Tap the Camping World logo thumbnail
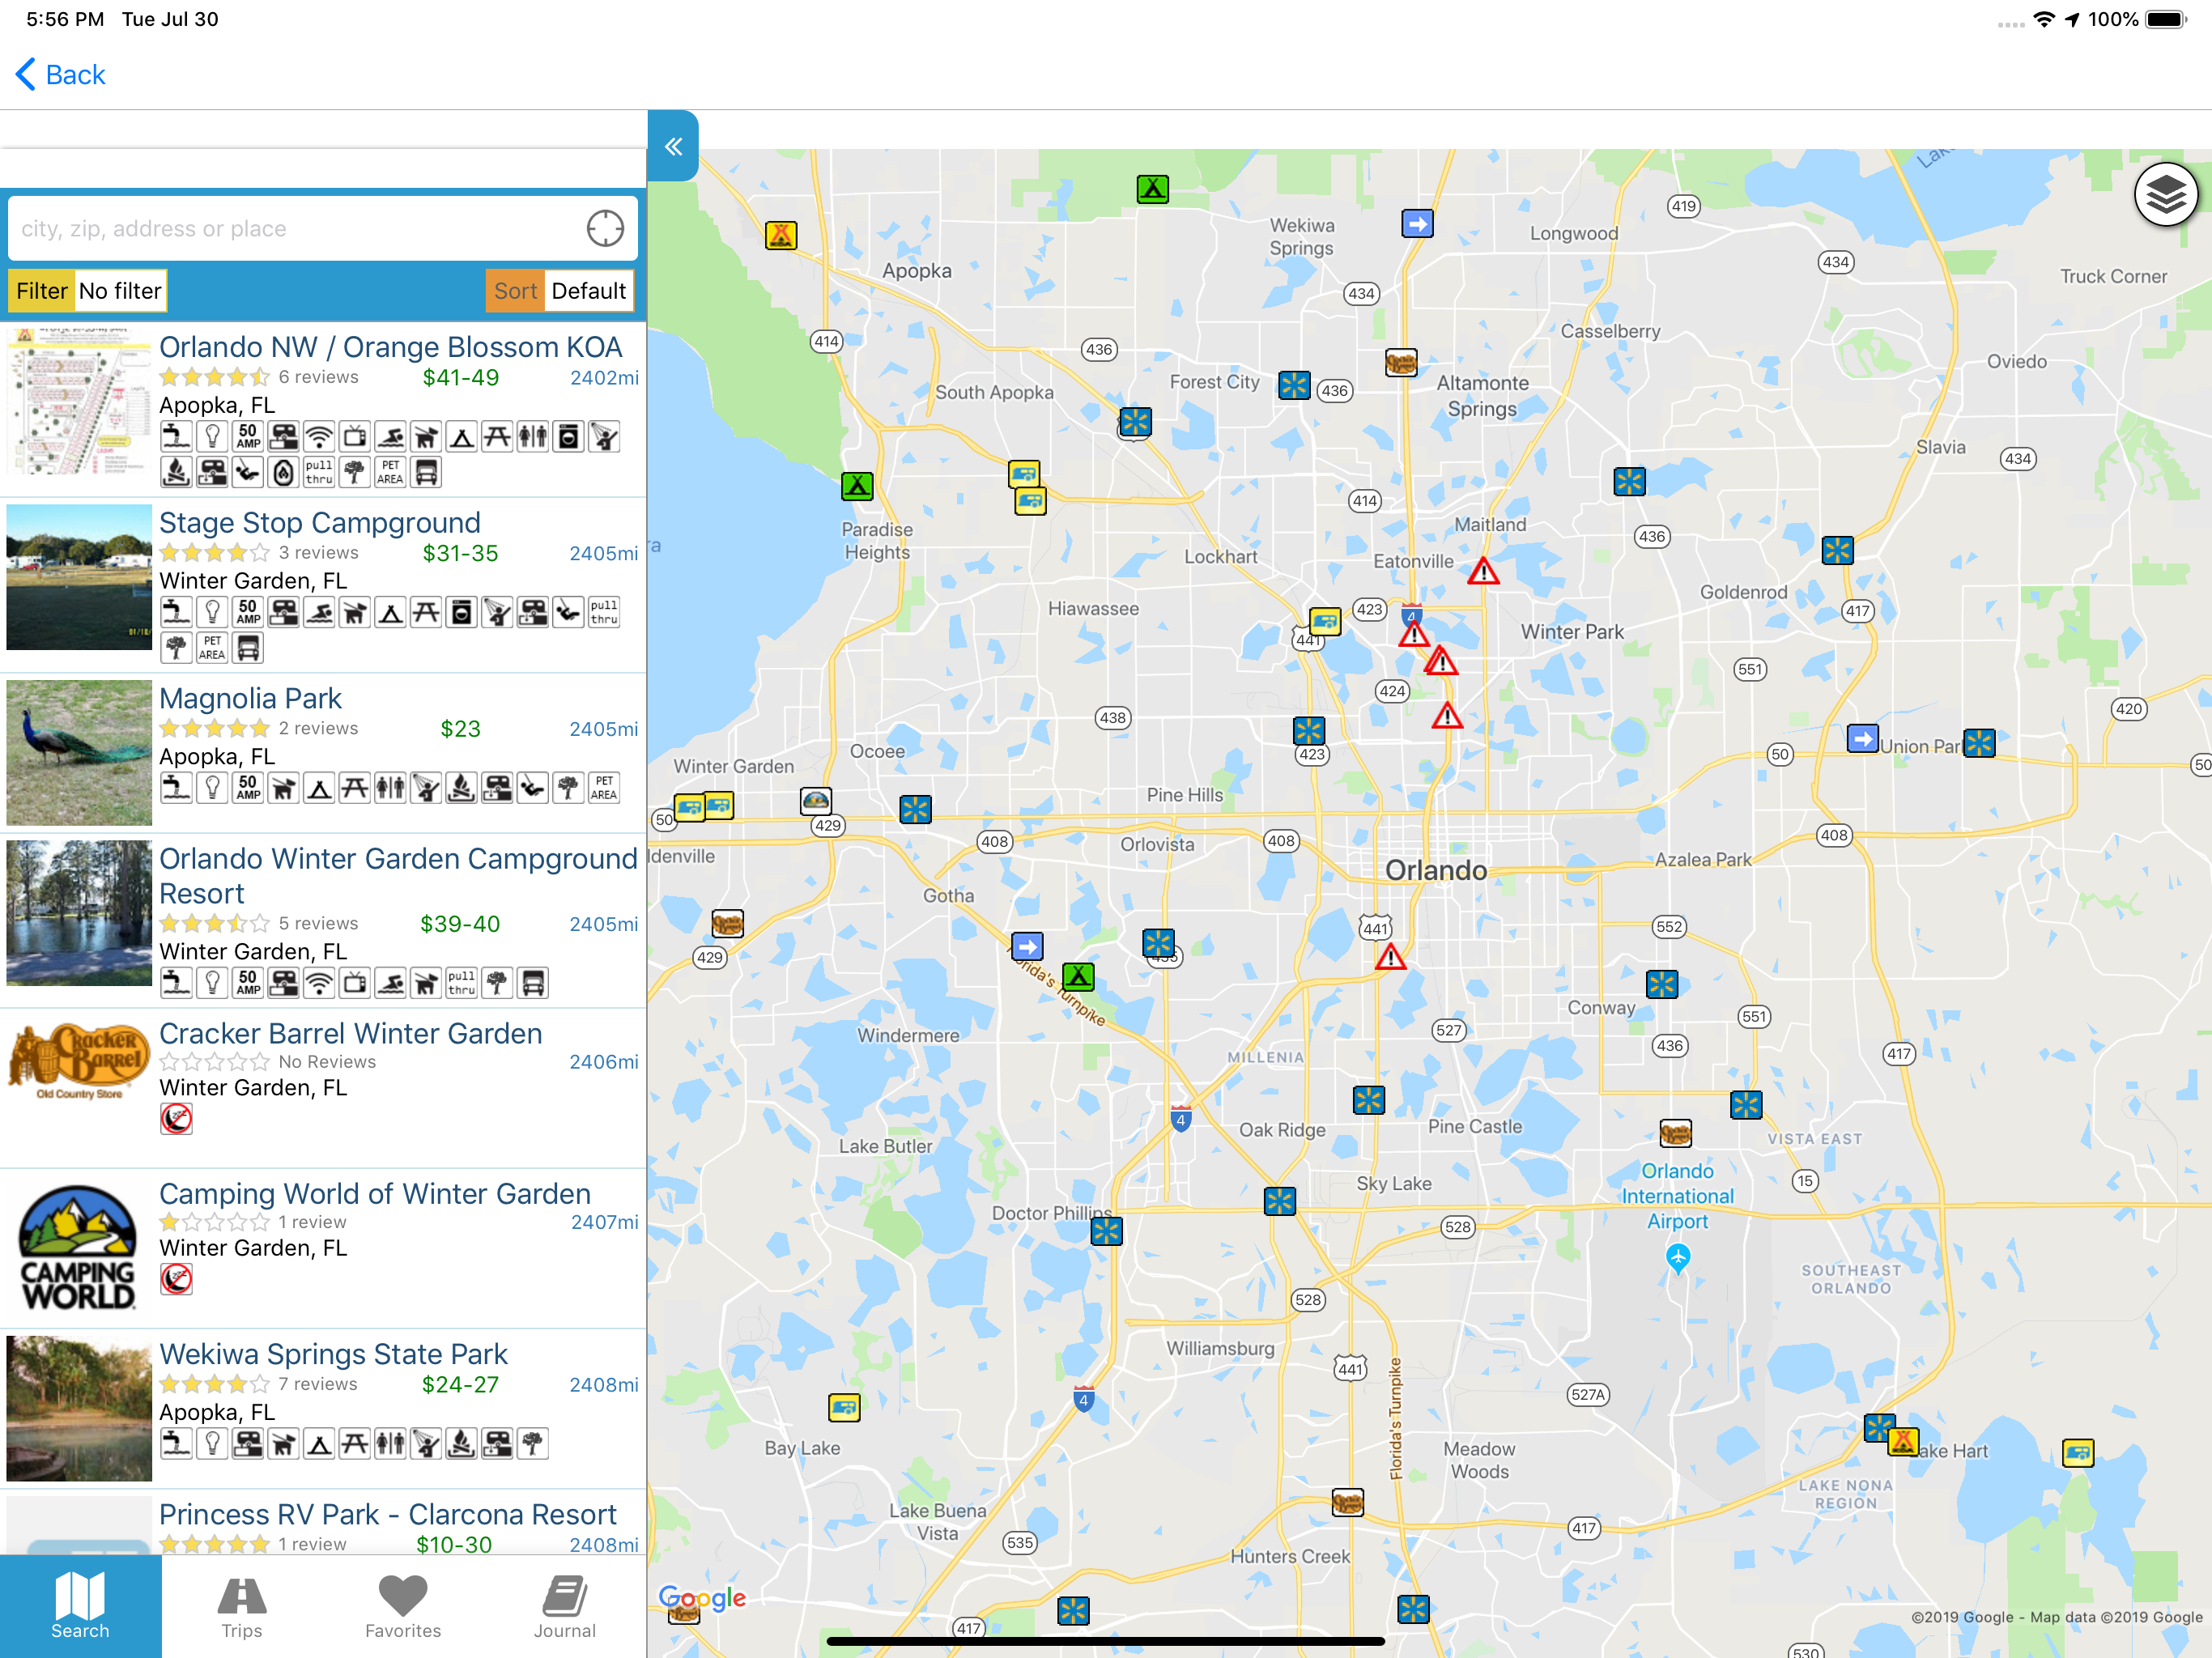Screen dimensions: 2212x1658 [79, 1247]
